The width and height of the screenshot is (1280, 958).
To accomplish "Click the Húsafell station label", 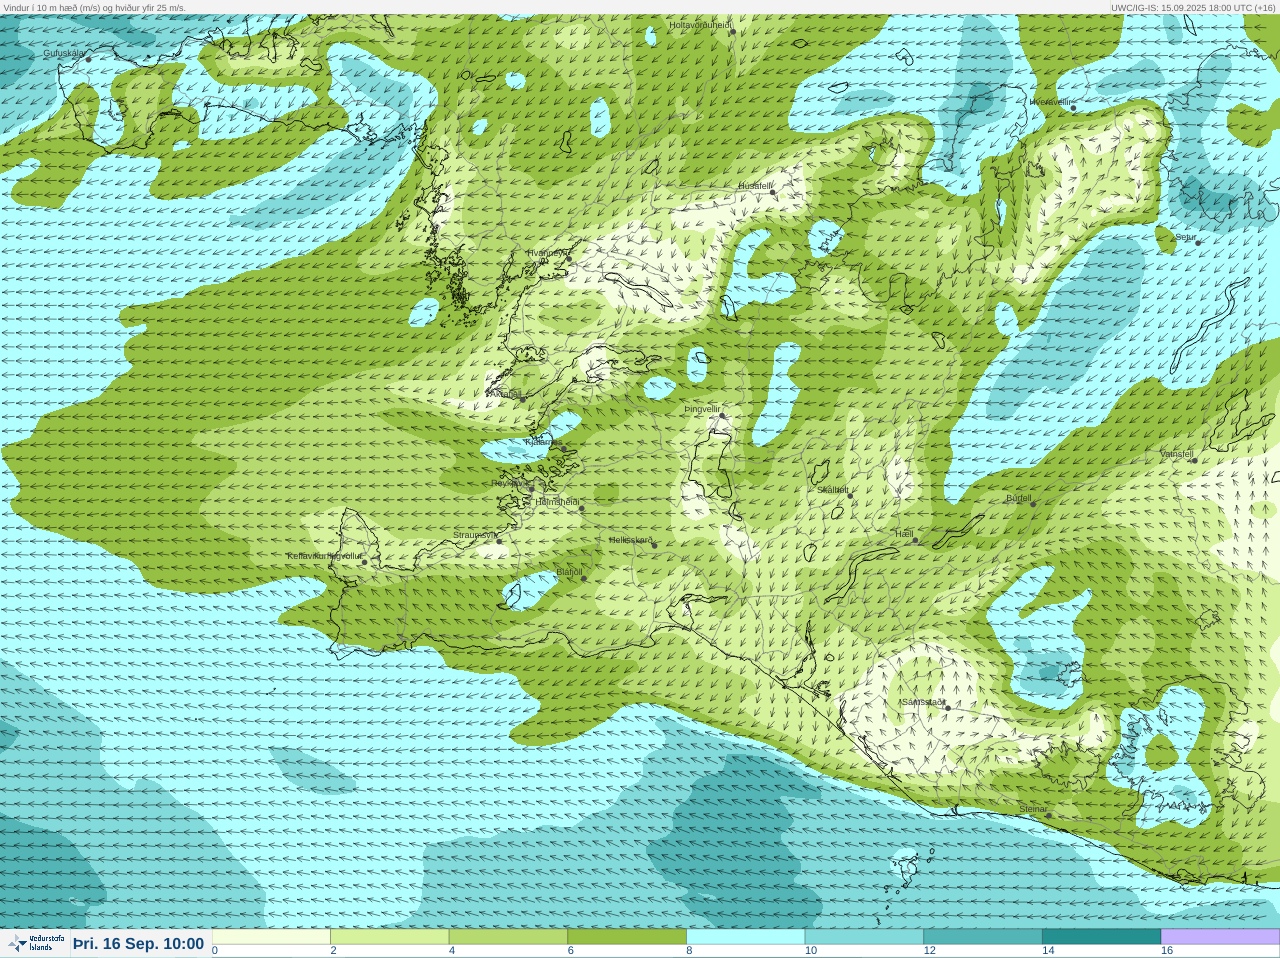I will [755, 186].
